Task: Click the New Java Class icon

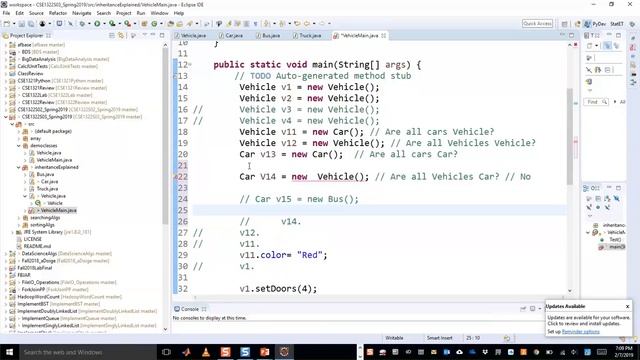Action: (154, 24)
